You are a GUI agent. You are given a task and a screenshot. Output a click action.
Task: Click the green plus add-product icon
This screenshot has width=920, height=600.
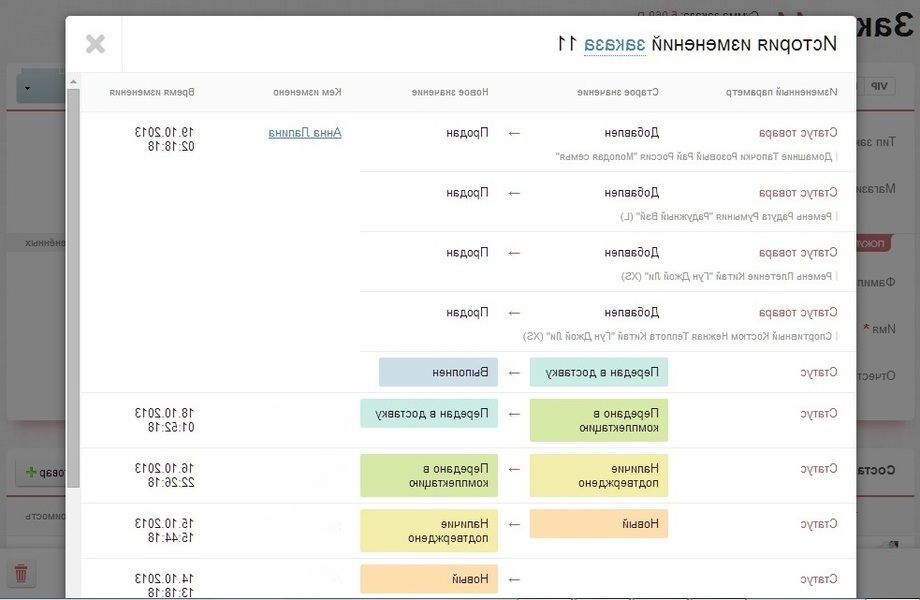(x=31, y=472)
